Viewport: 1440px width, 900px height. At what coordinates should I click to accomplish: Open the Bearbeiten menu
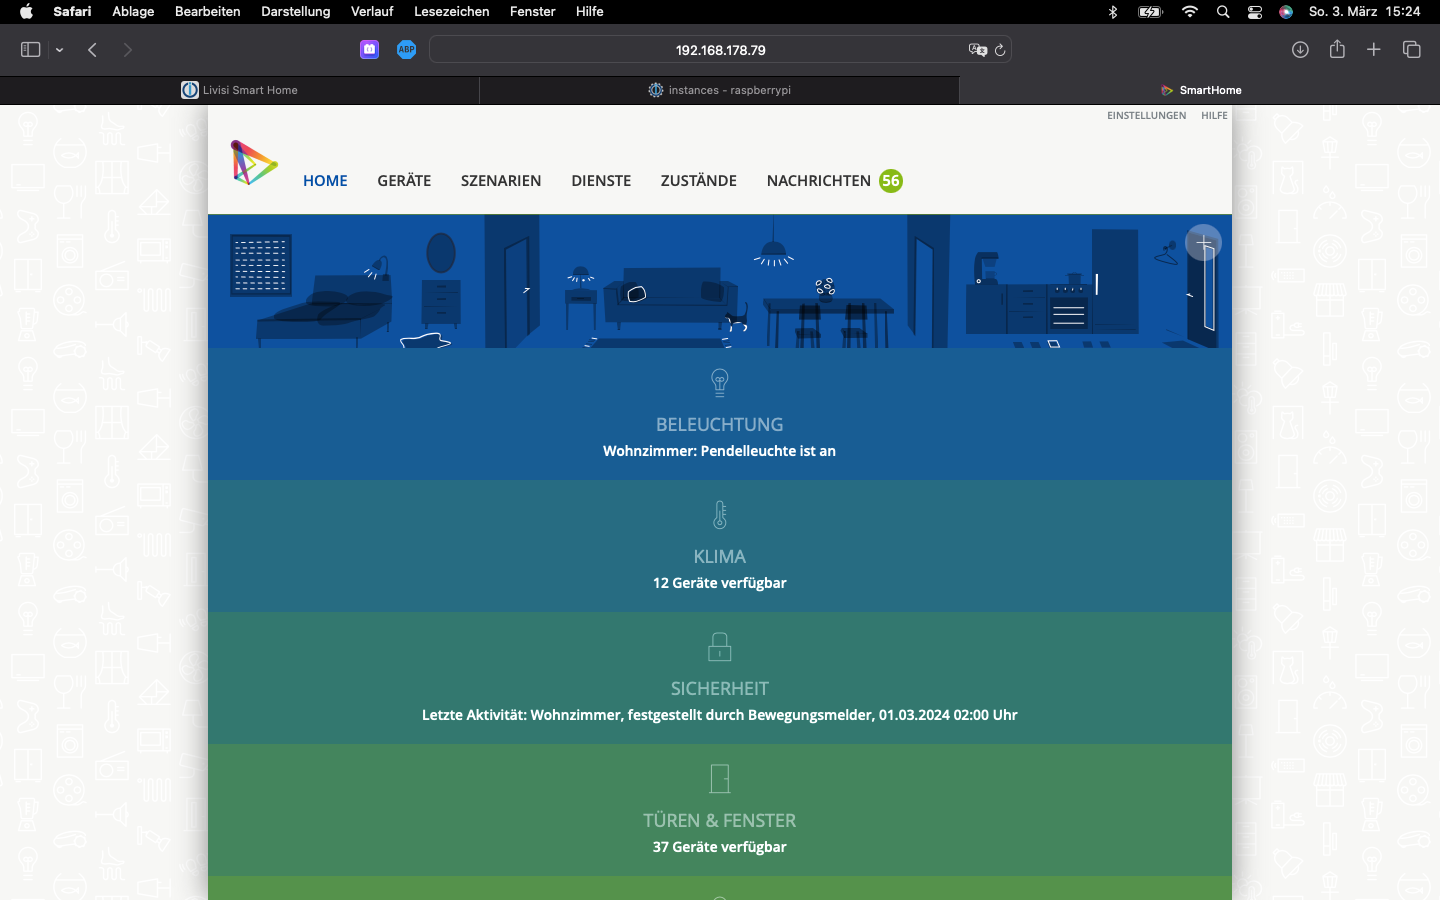(207, 11)
